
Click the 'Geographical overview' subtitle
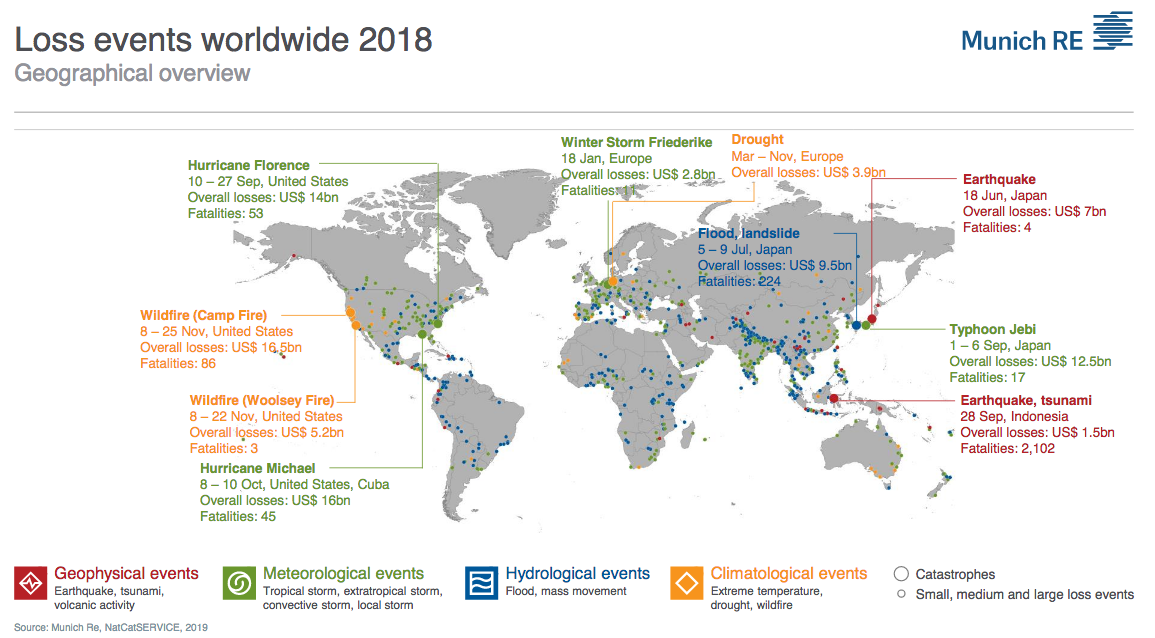tap(132, 73)
